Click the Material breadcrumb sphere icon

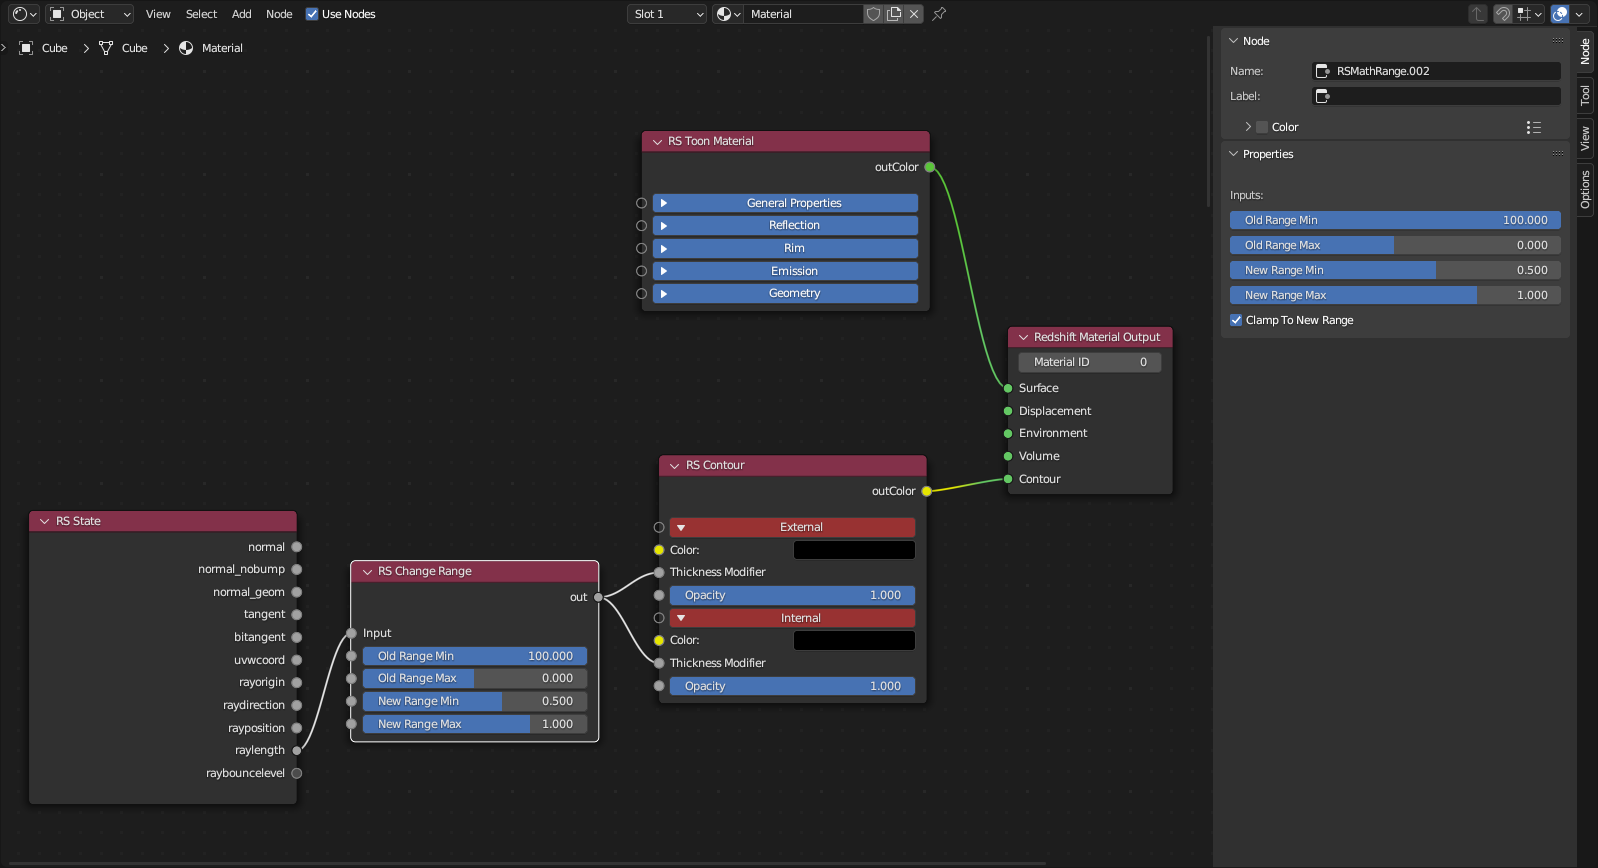(186, 48)
